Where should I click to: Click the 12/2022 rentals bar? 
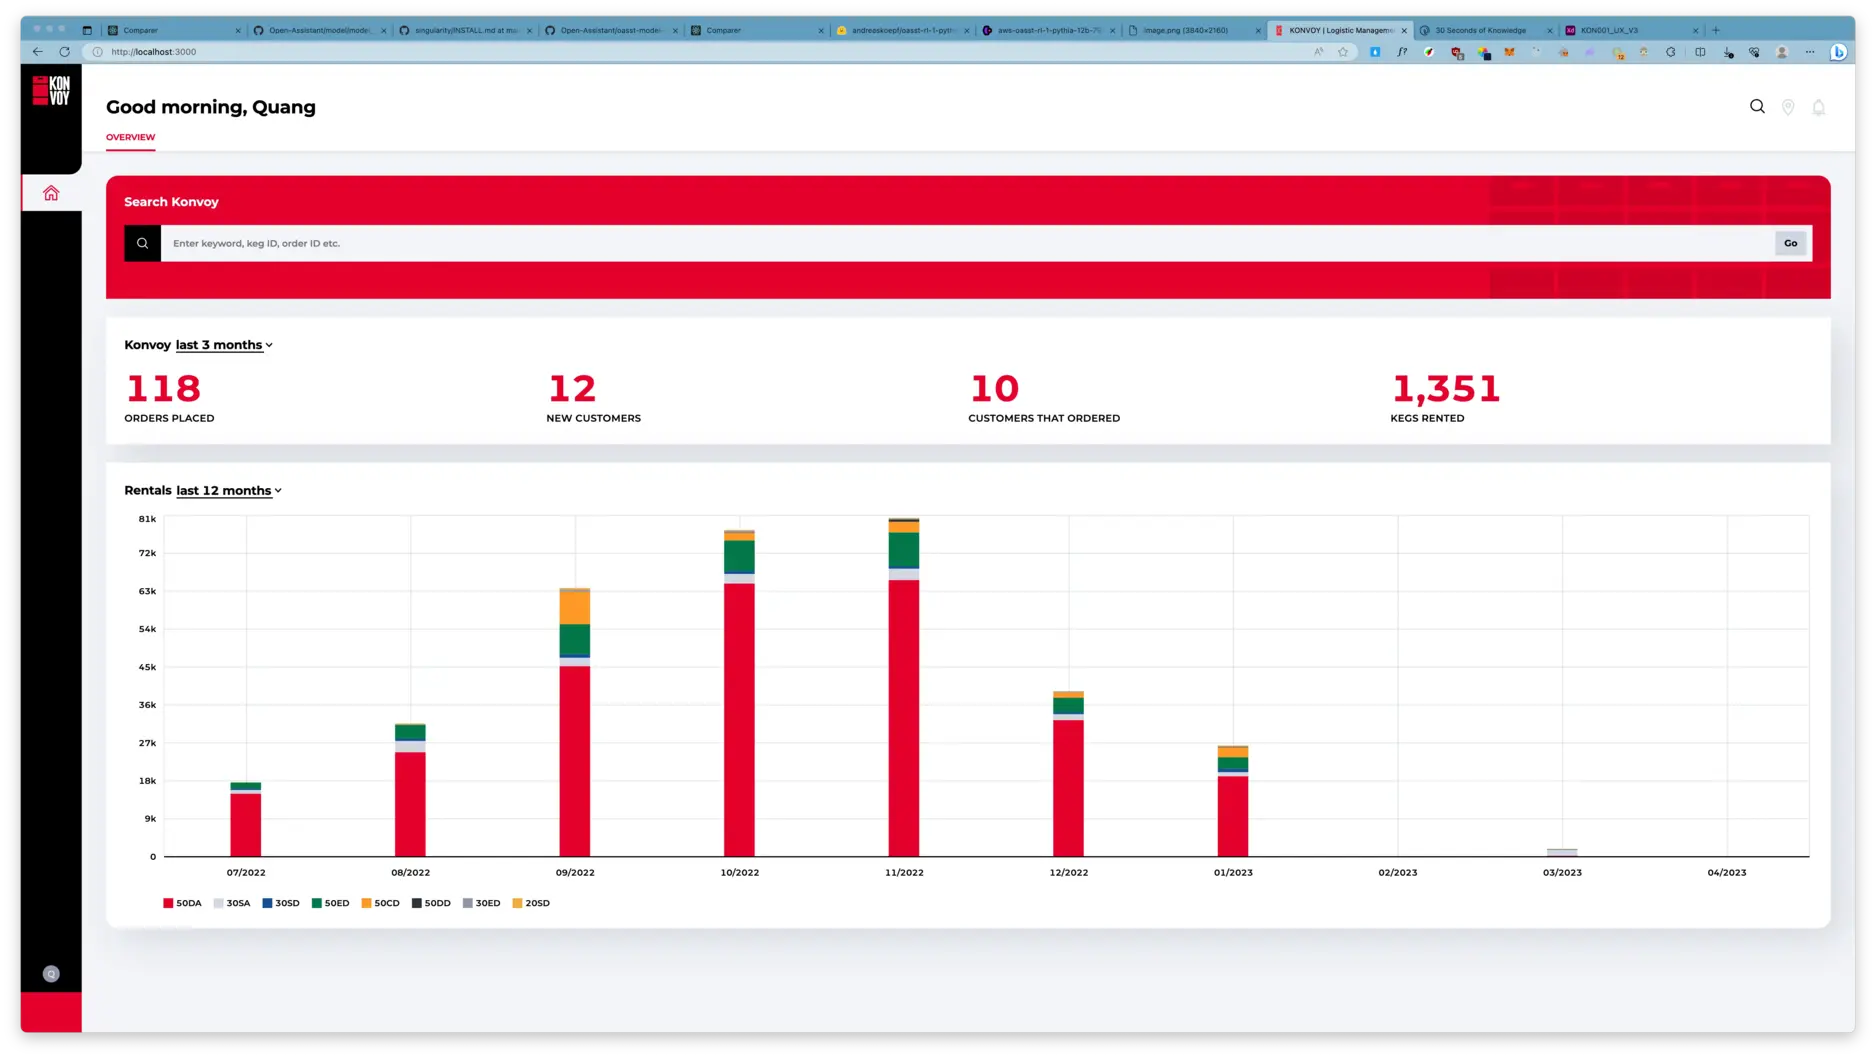click(x=1068, y=774)
